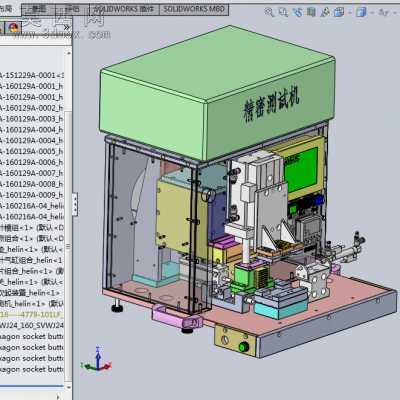Switch to the SOLIDWORKS 插件 tab
The image size is (400, 400).
coord(124,9)
